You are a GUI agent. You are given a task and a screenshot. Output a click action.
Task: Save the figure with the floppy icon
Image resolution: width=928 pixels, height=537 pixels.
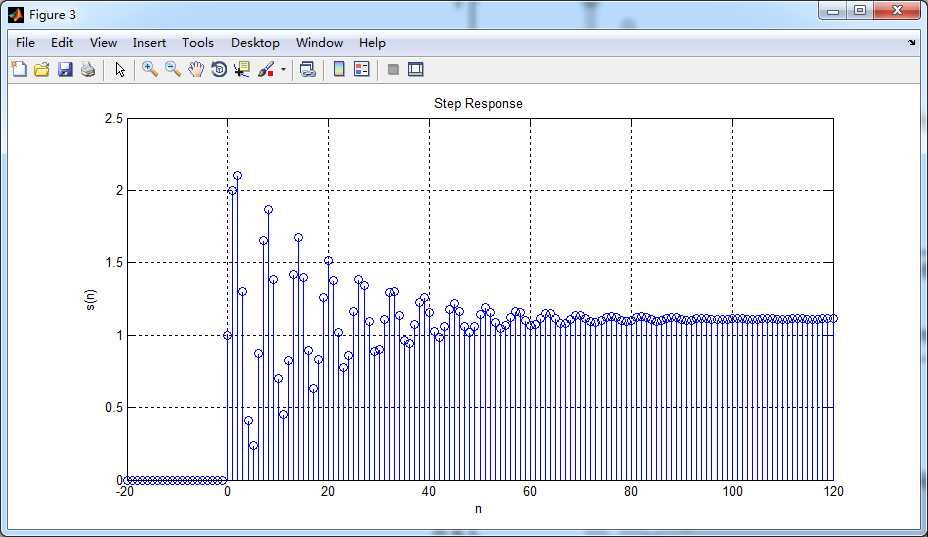(65, 69)
